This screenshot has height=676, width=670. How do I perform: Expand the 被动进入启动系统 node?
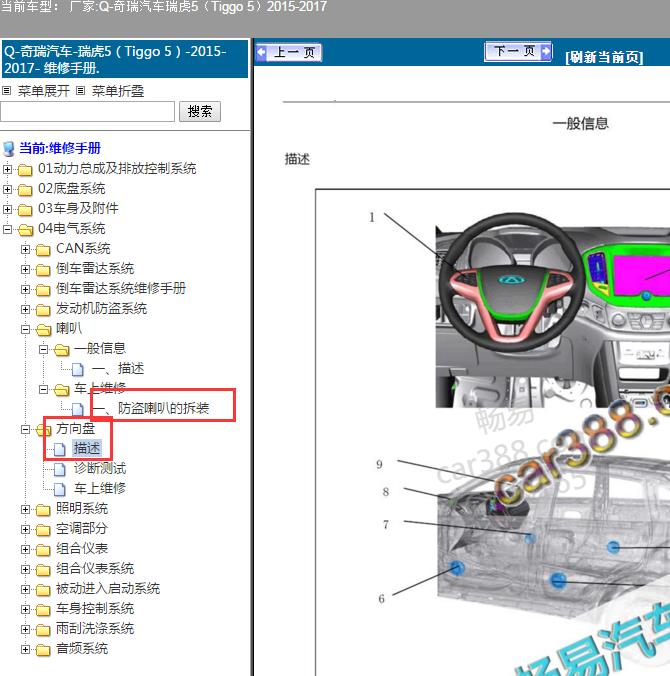[25, 589]
